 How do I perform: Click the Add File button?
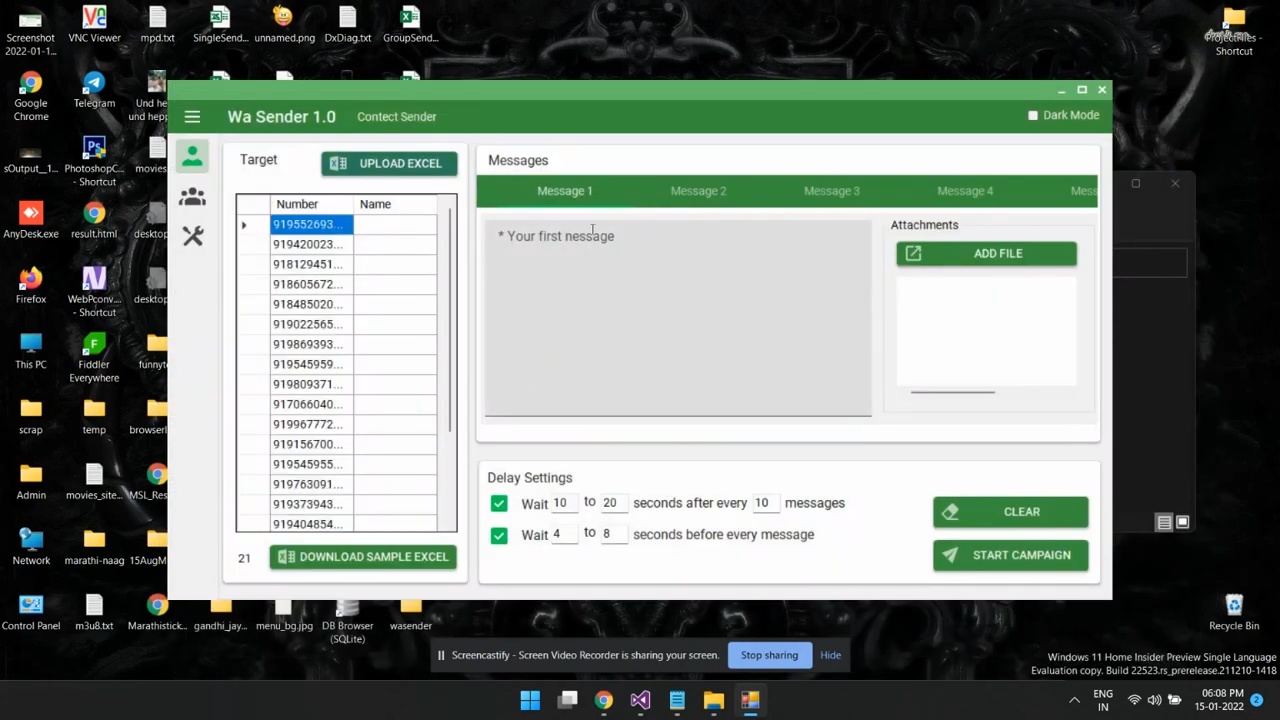pos(986,254)
